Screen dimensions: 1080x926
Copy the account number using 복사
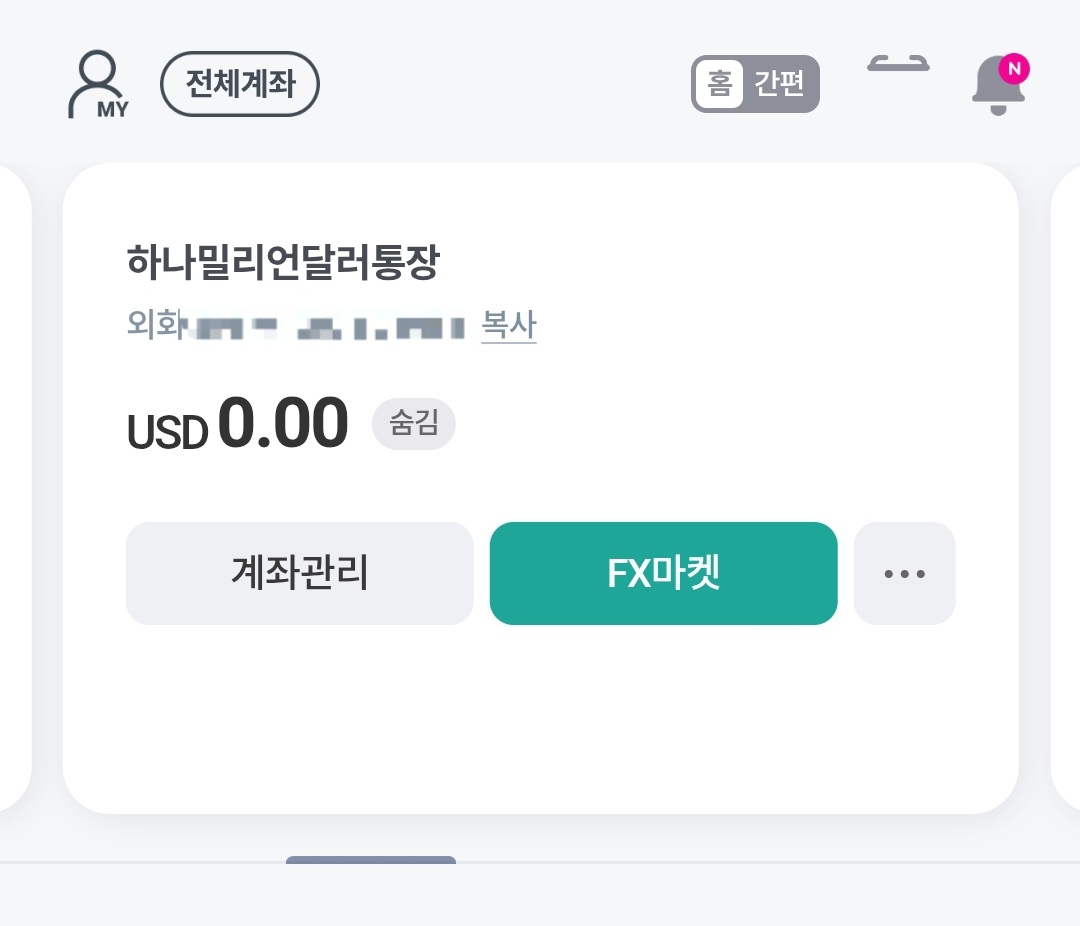509,325
